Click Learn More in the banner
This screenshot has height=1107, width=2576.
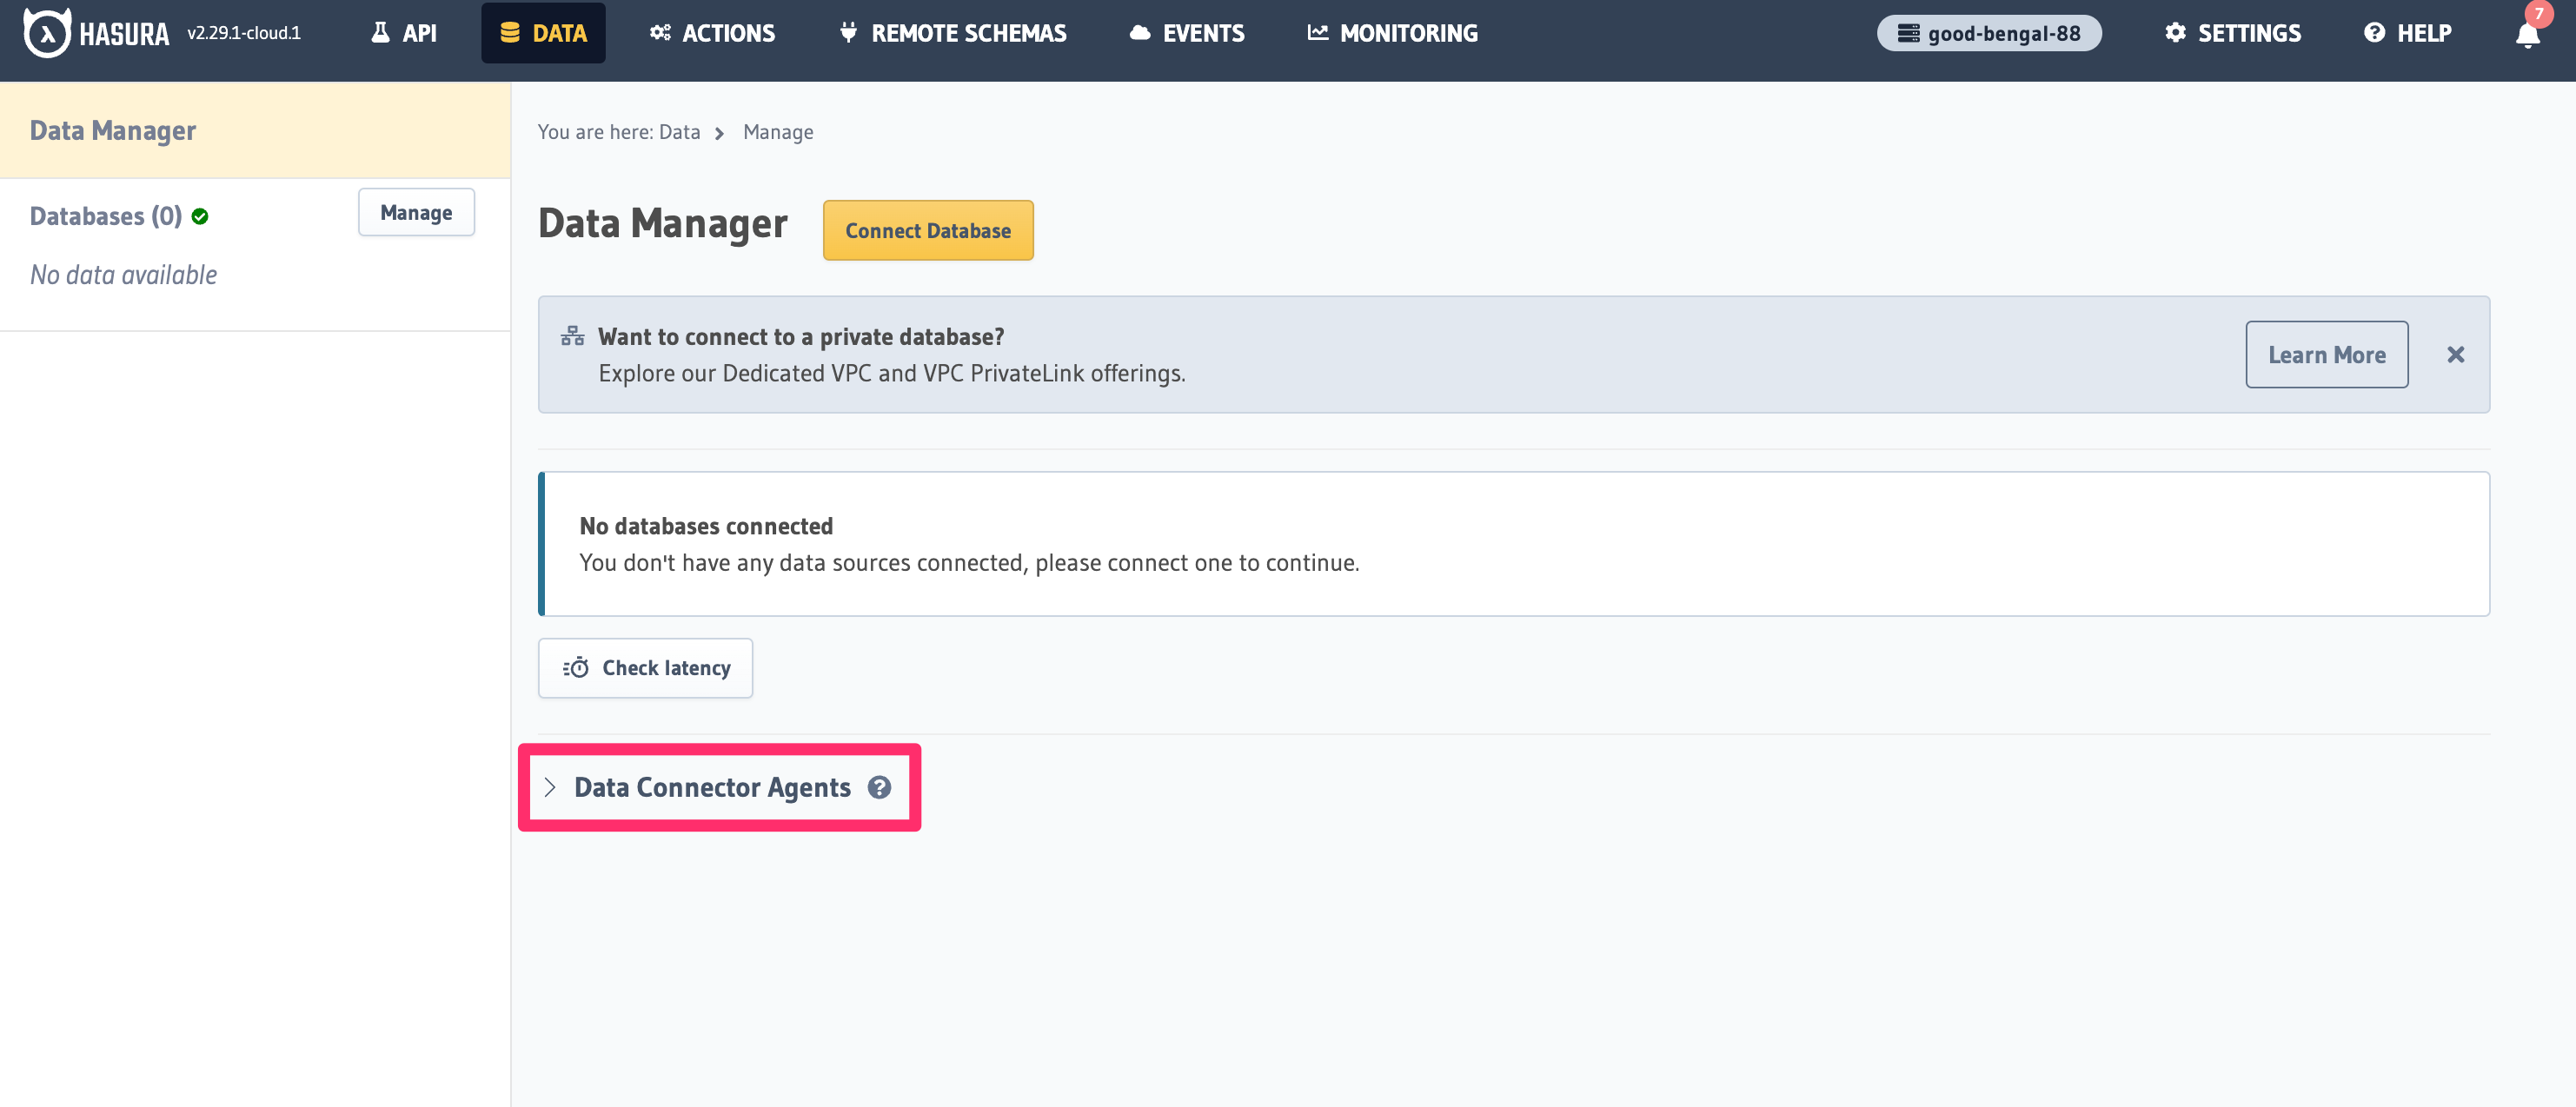point(2326,354)
